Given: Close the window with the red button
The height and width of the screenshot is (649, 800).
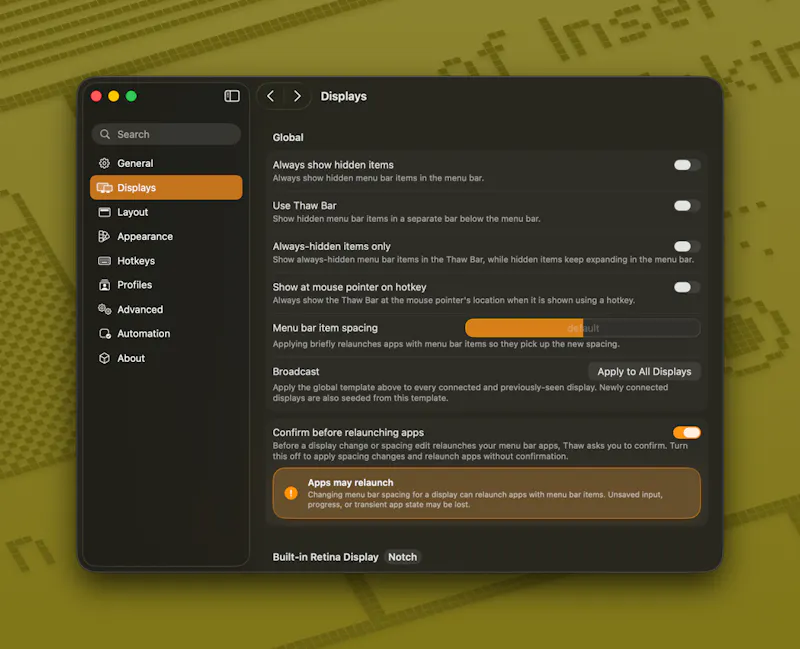Looking at the screenshot, I should [96, 96].
